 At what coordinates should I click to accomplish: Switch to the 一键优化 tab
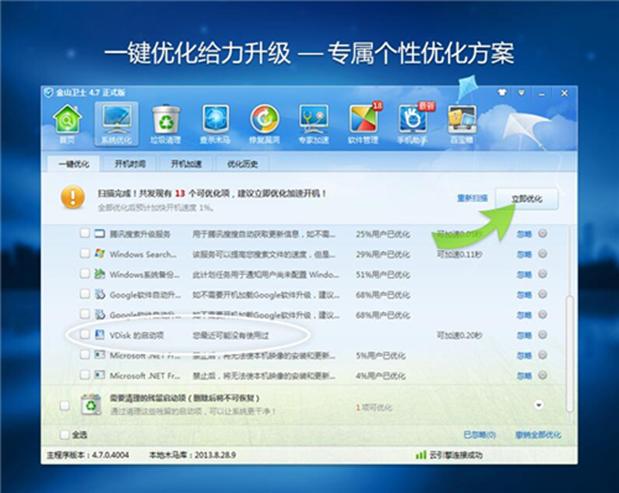tap(74, 164)
